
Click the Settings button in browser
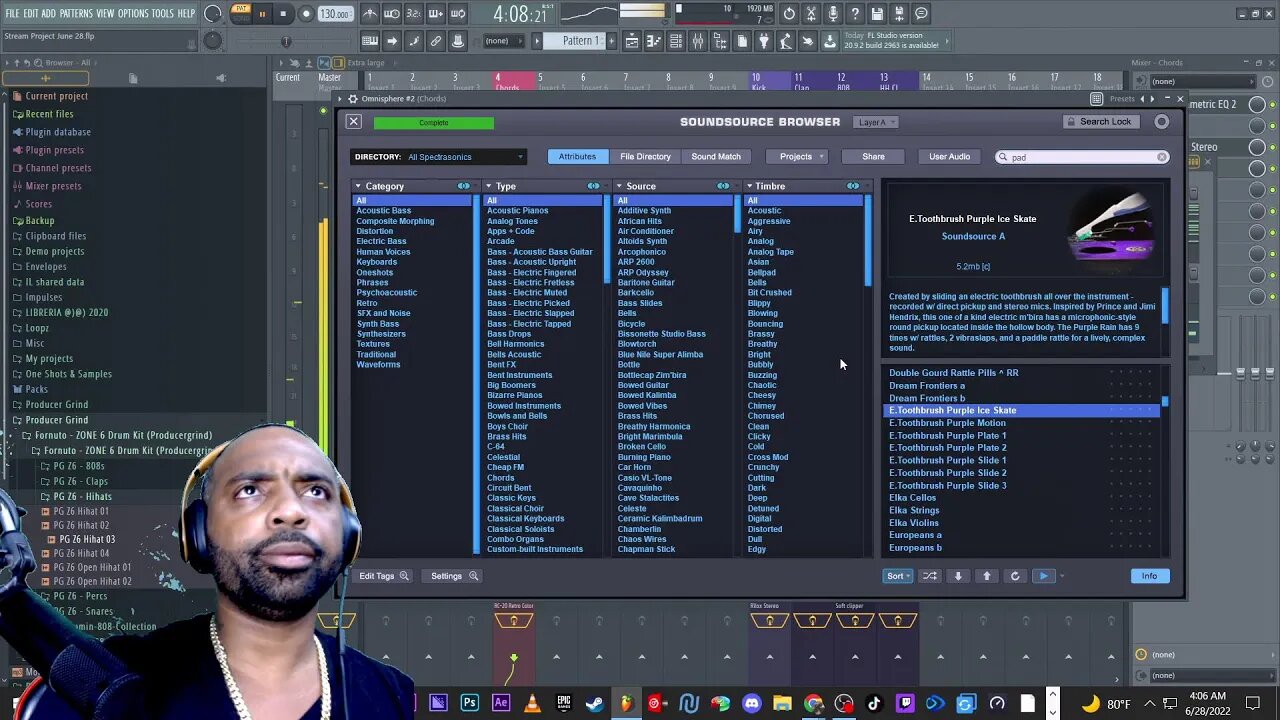click(x=454, y=576)
